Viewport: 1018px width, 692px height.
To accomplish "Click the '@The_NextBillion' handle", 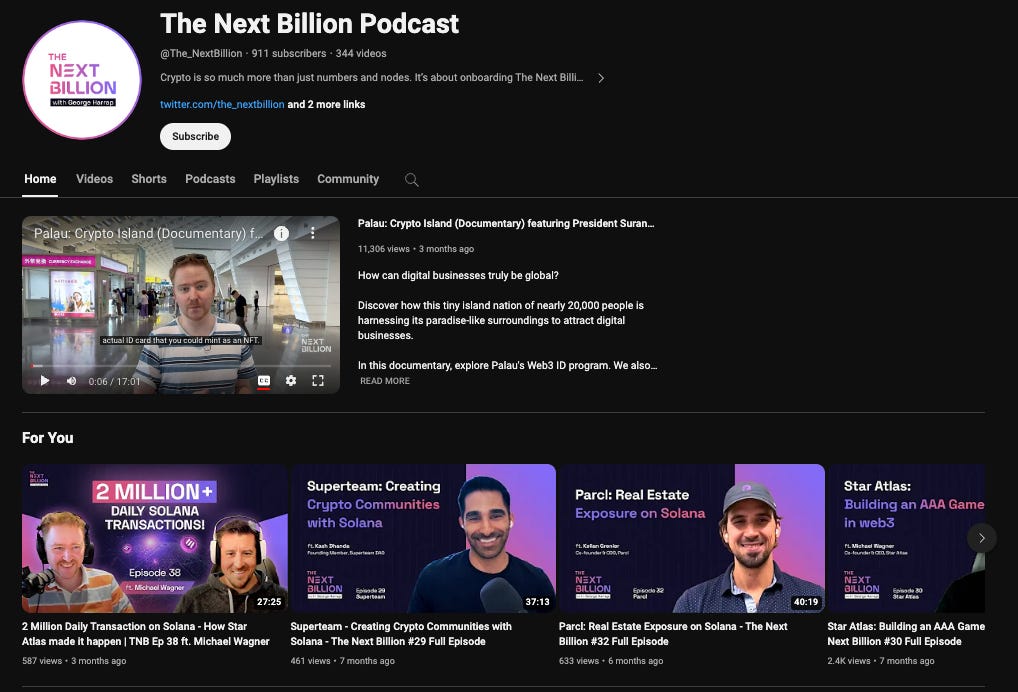I will point(201,54).
